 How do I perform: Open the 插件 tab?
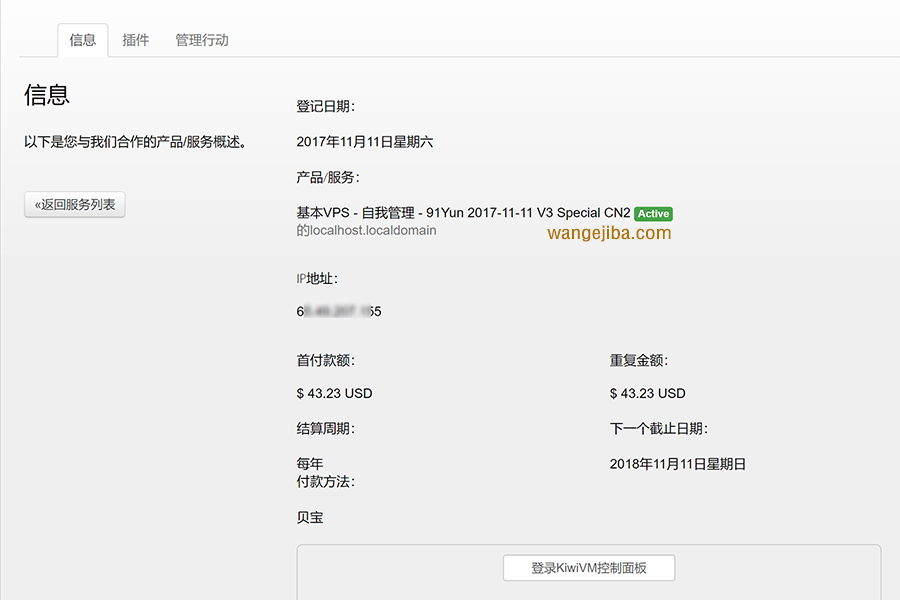pos(136,40)
